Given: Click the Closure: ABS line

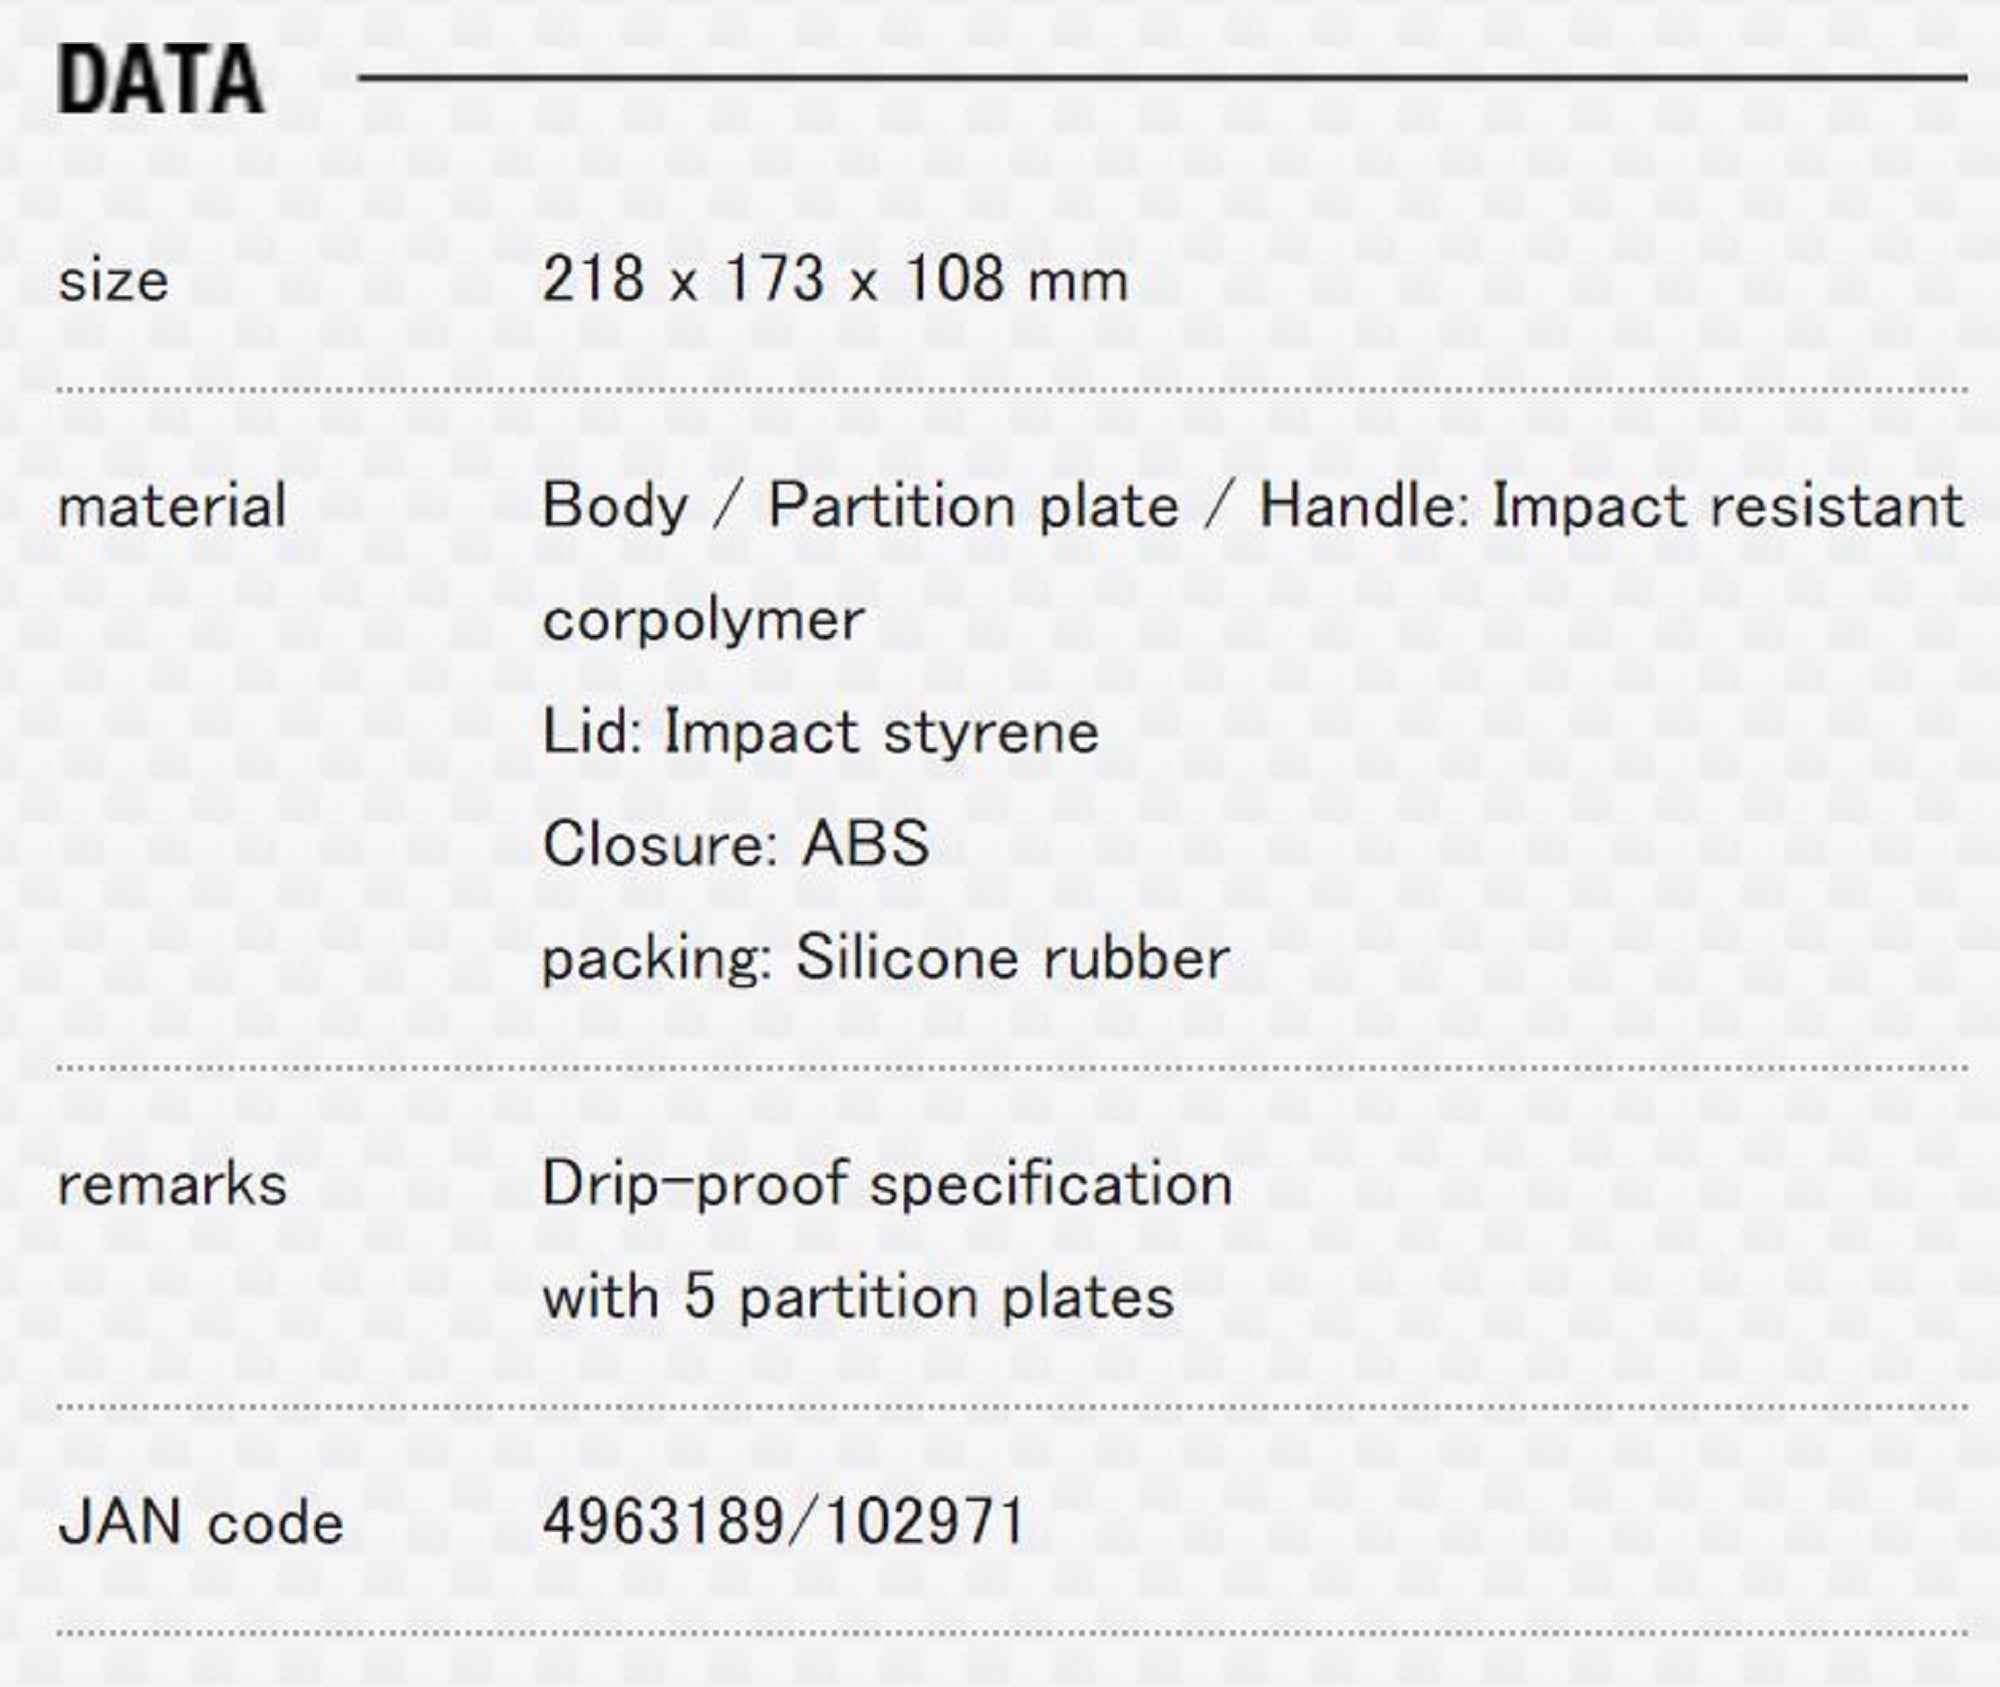Looking at the screenshot, I should pos(735,844).
